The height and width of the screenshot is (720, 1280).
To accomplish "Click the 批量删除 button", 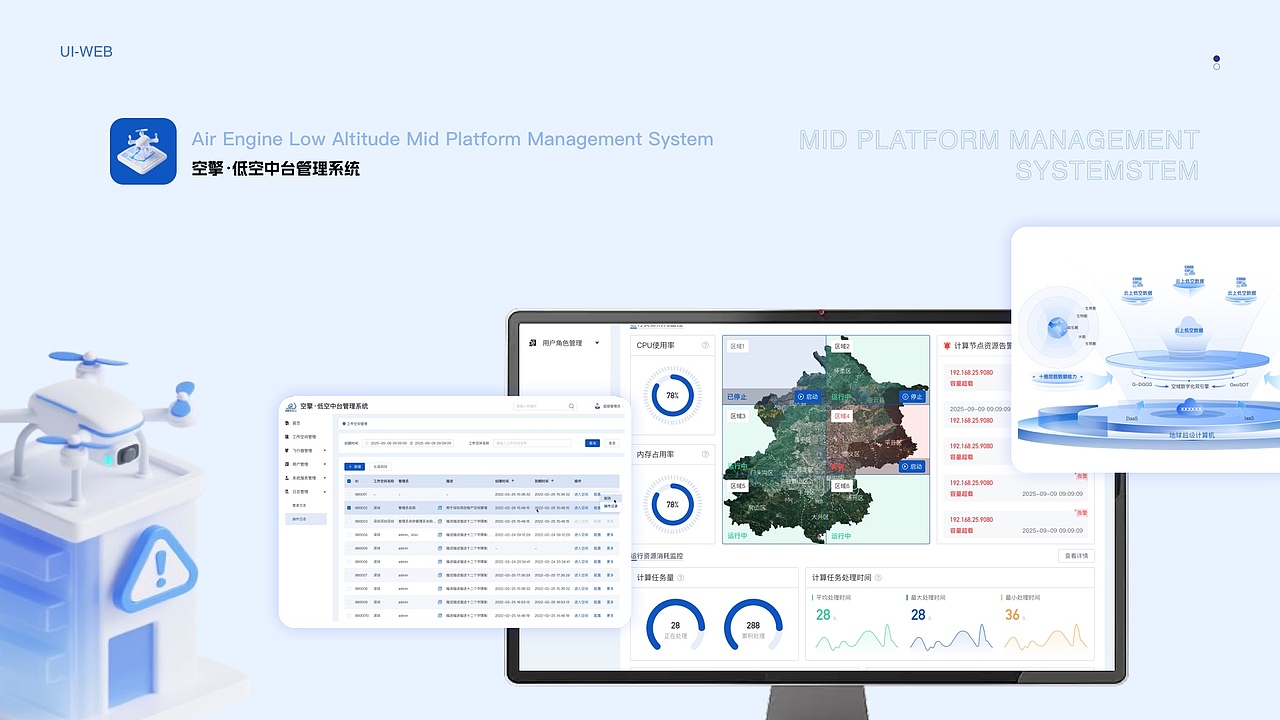I will point(380,467).
